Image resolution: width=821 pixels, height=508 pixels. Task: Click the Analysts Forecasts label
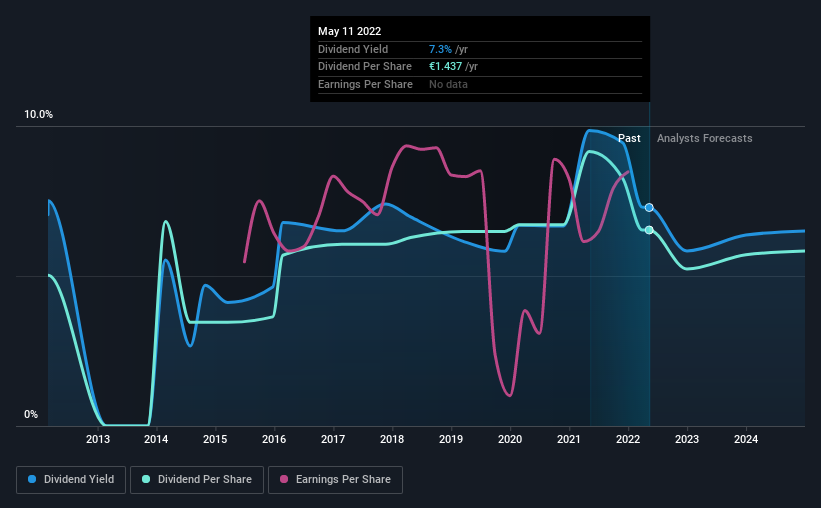click(x=705, y=138)
